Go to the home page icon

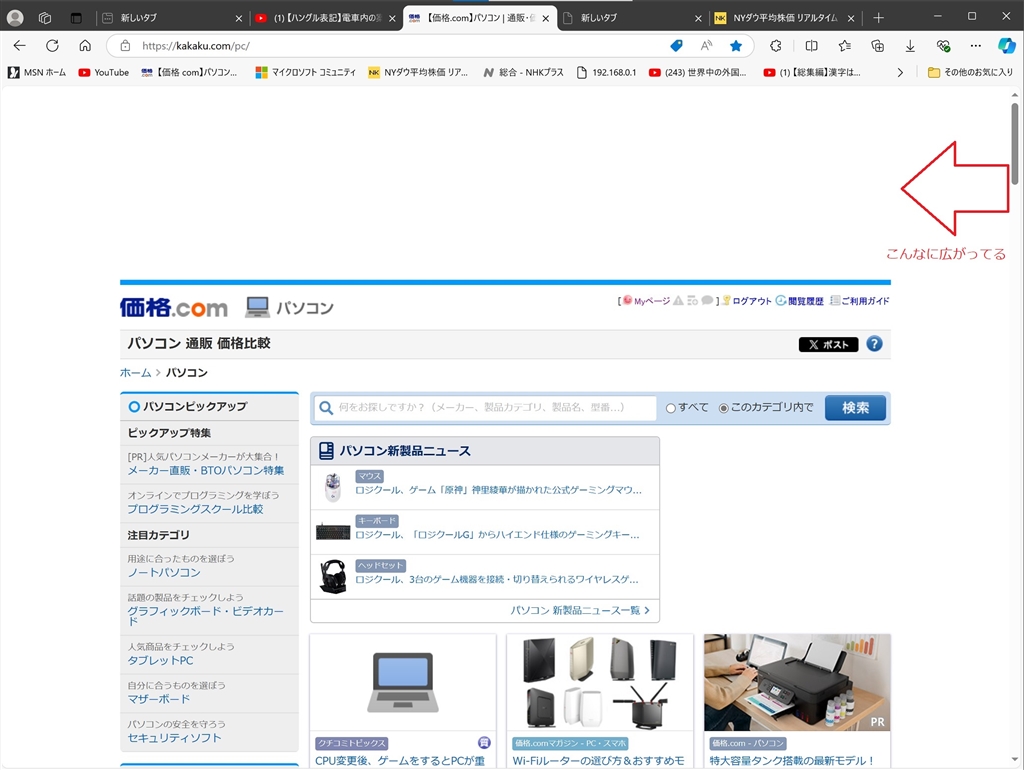click(x=85, y=46)
